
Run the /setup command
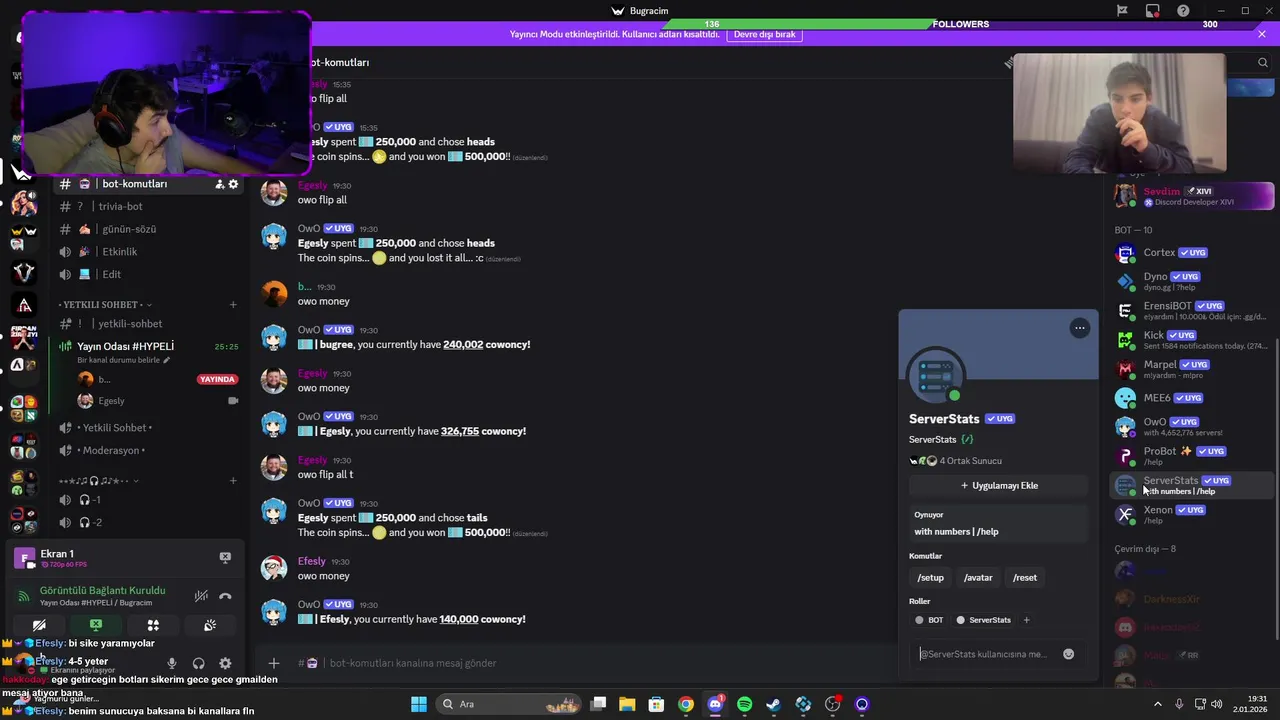[x=931, y=578]
